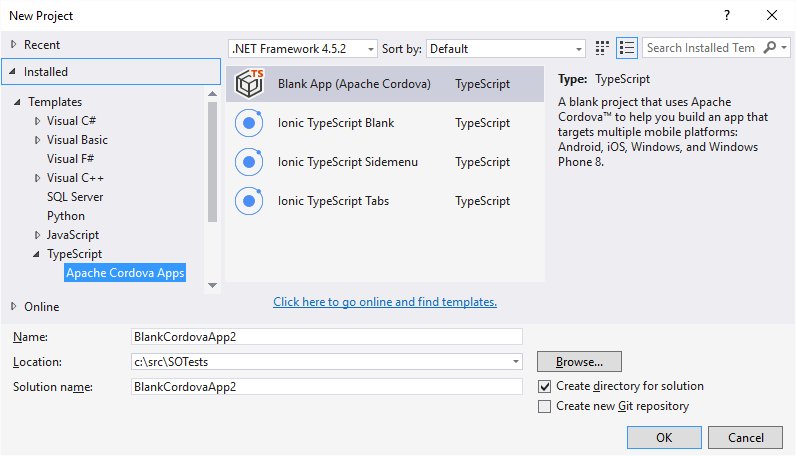This screenshot has width=796, height=456.
Task: Click the Ionic TypeScript Blank name text
Action: point(336,123)
